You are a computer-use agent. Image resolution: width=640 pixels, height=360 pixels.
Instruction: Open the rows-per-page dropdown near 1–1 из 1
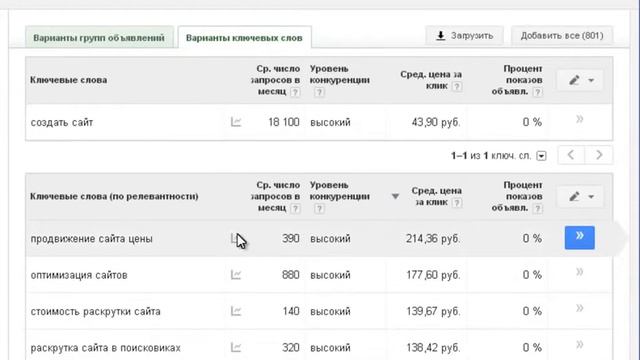[541, 156]
